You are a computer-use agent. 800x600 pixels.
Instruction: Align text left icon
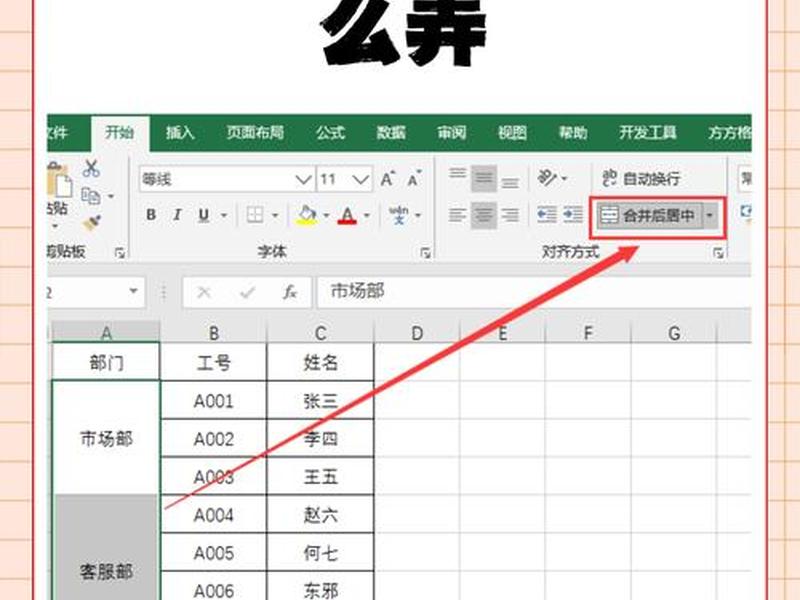pos(458,215)
